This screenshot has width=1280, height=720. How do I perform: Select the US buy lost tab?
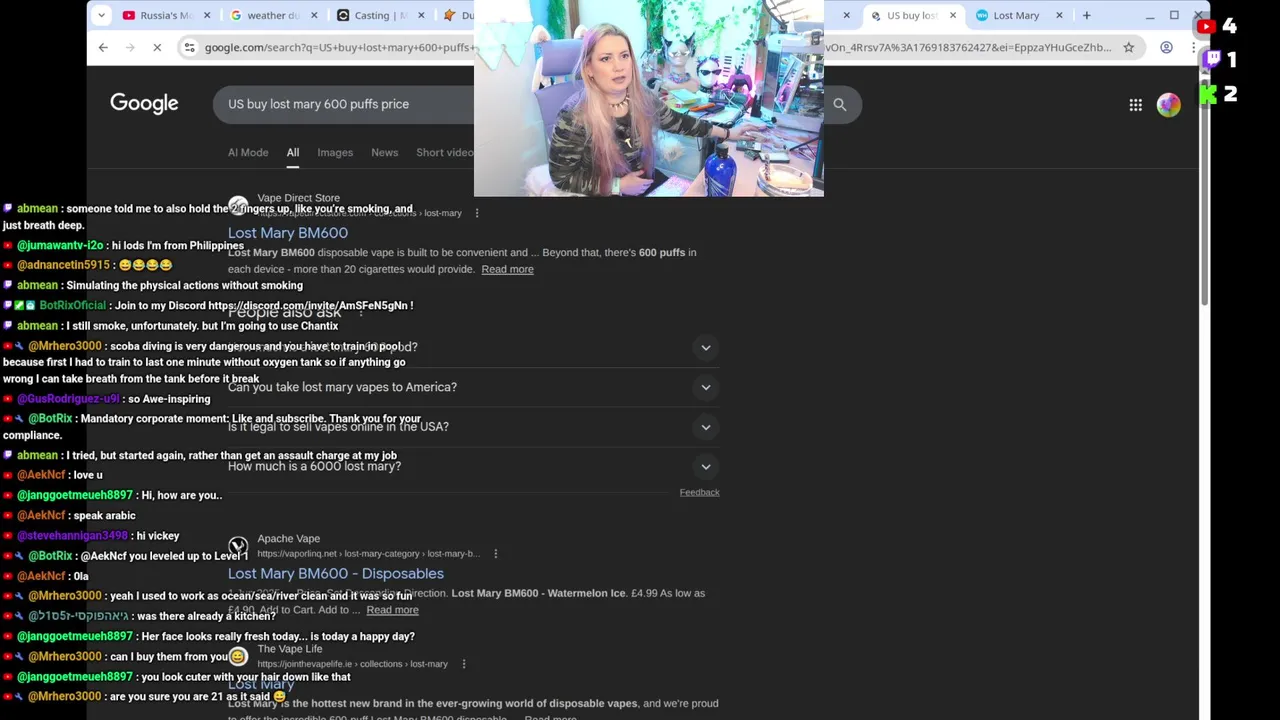pos(911,15)
